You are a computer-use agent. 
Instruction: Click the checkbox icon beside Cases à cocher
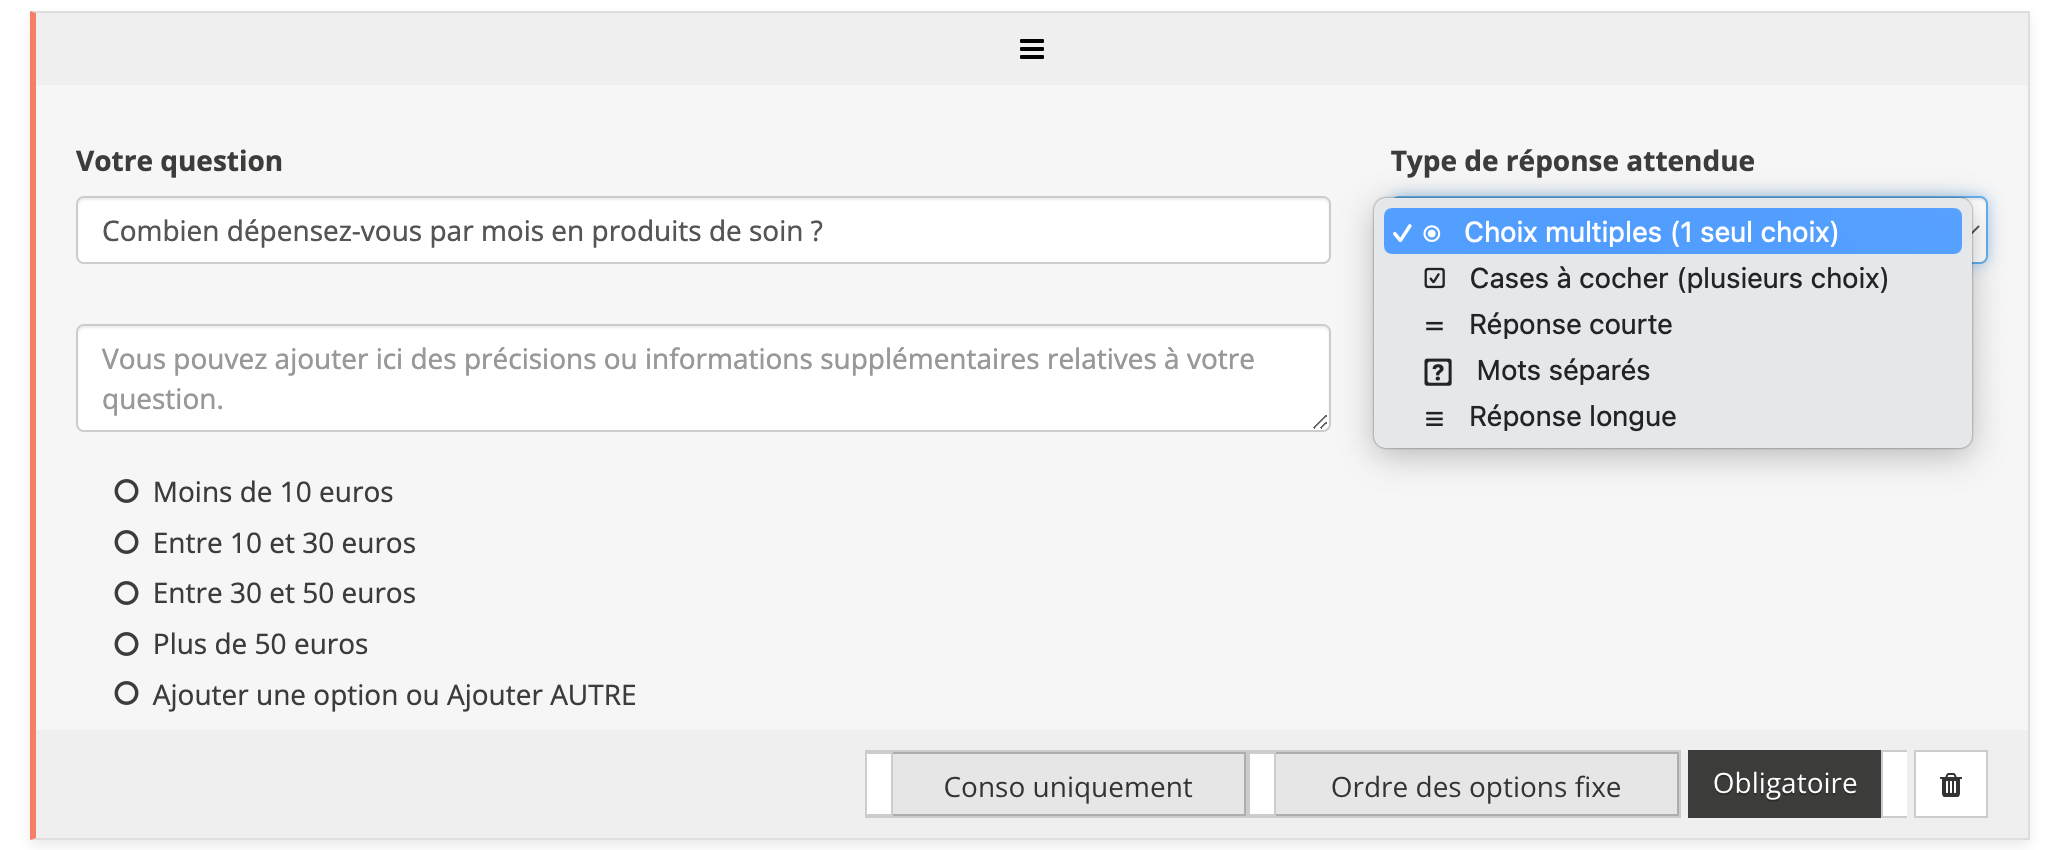(x=1434, y=278)
